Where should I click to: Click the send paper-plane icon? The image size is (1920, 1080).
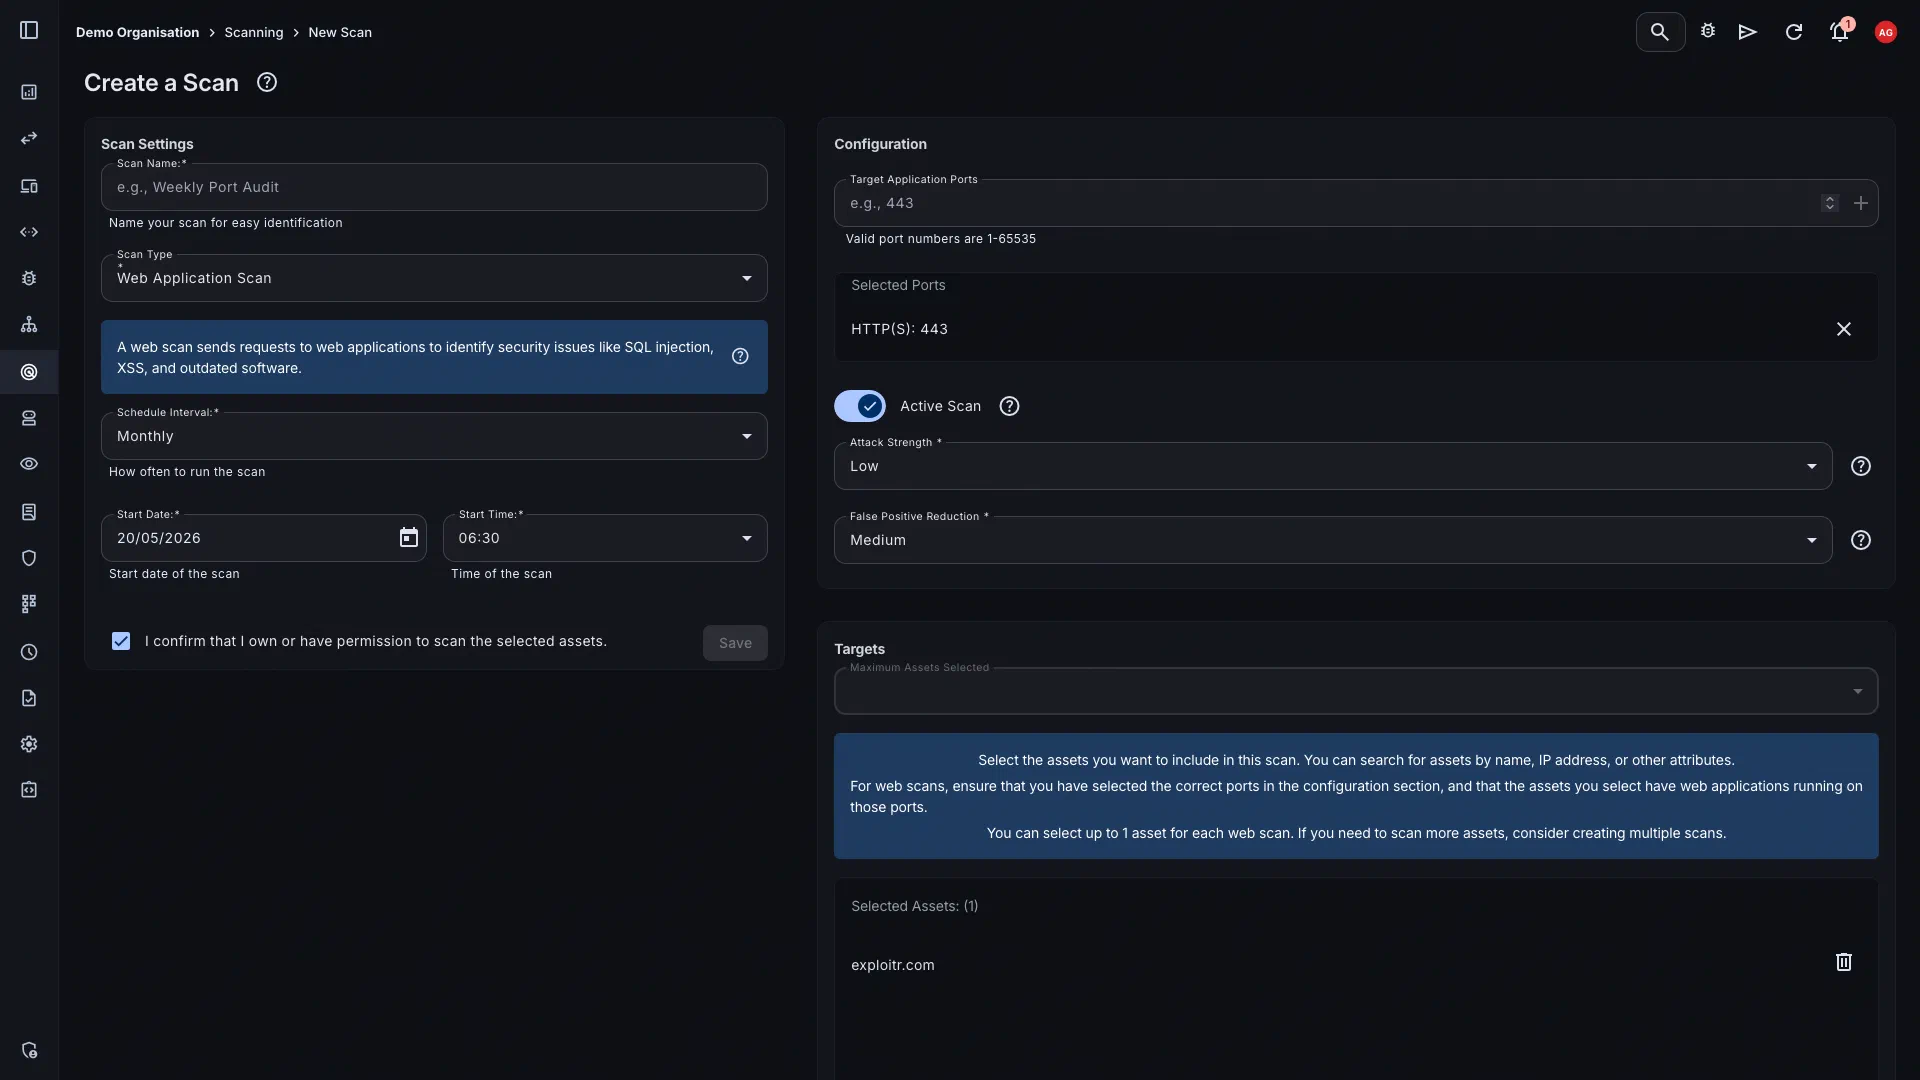[x=1748, y=32]
